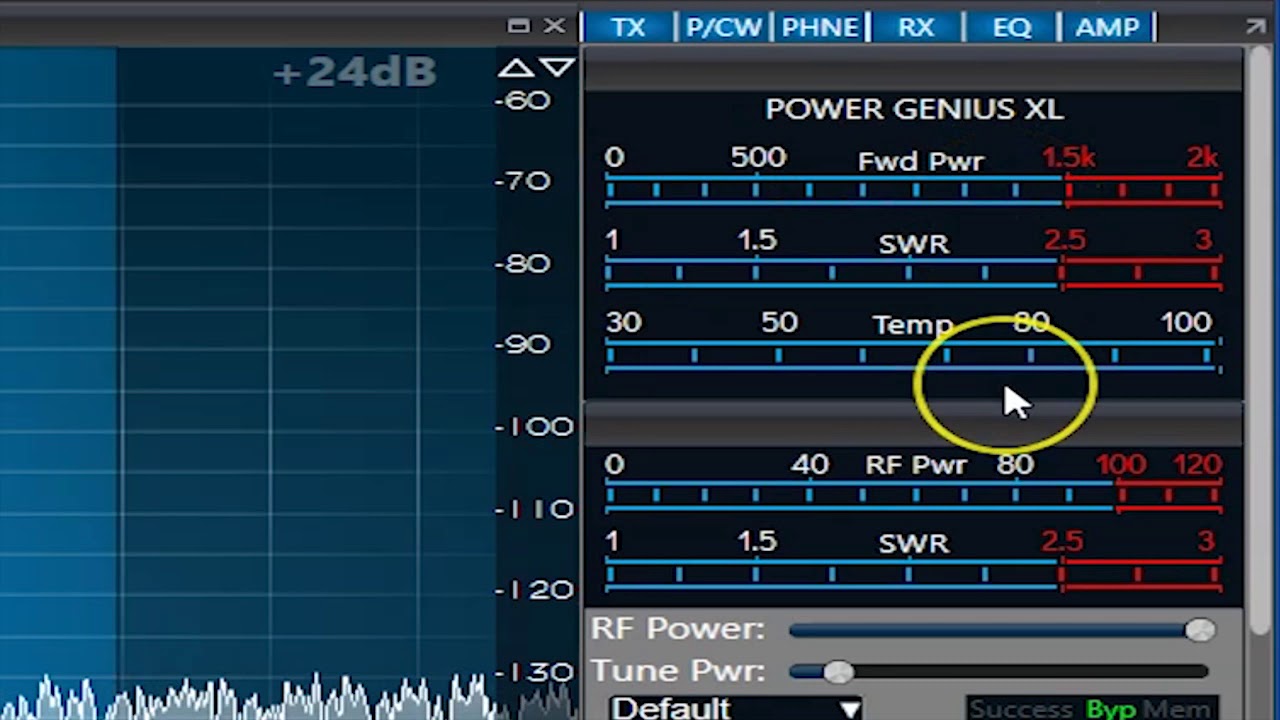
Task: Click the RF Pwr meter bar
Action: pos(913,496)
